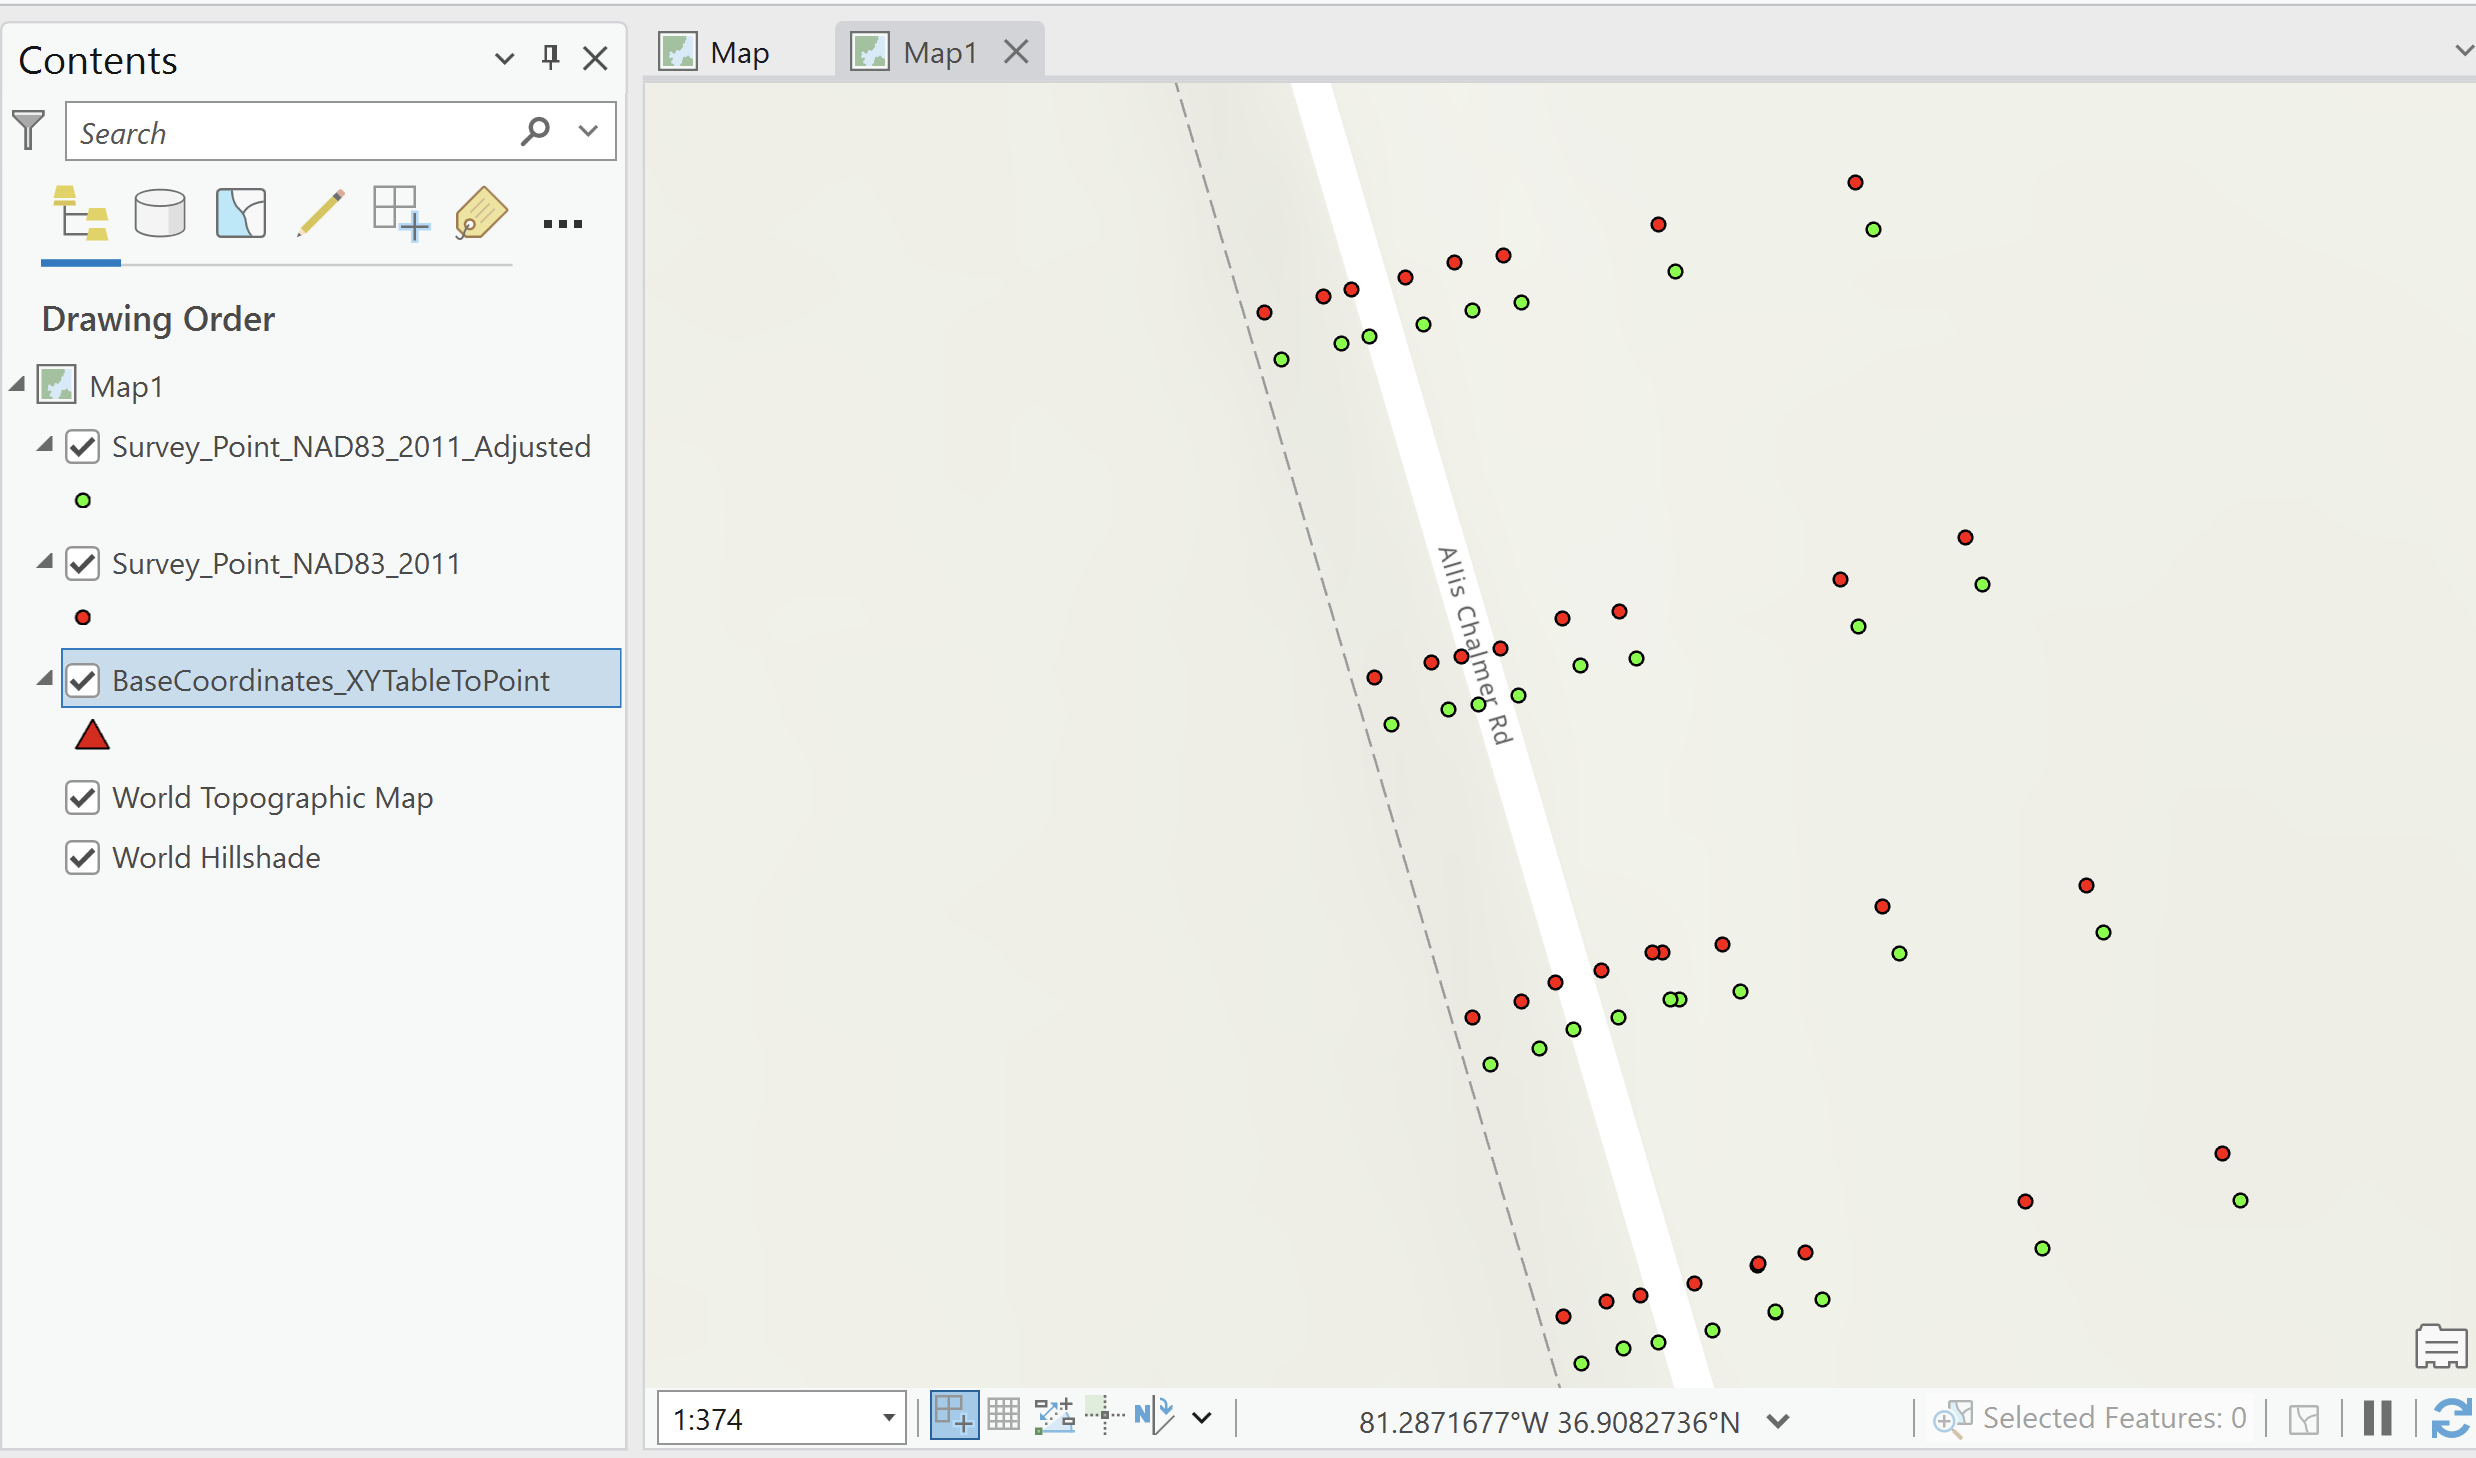
Task: Toggle BaseCoordinates_XYTableToPoint layer visibility
Action: point(83,680)
